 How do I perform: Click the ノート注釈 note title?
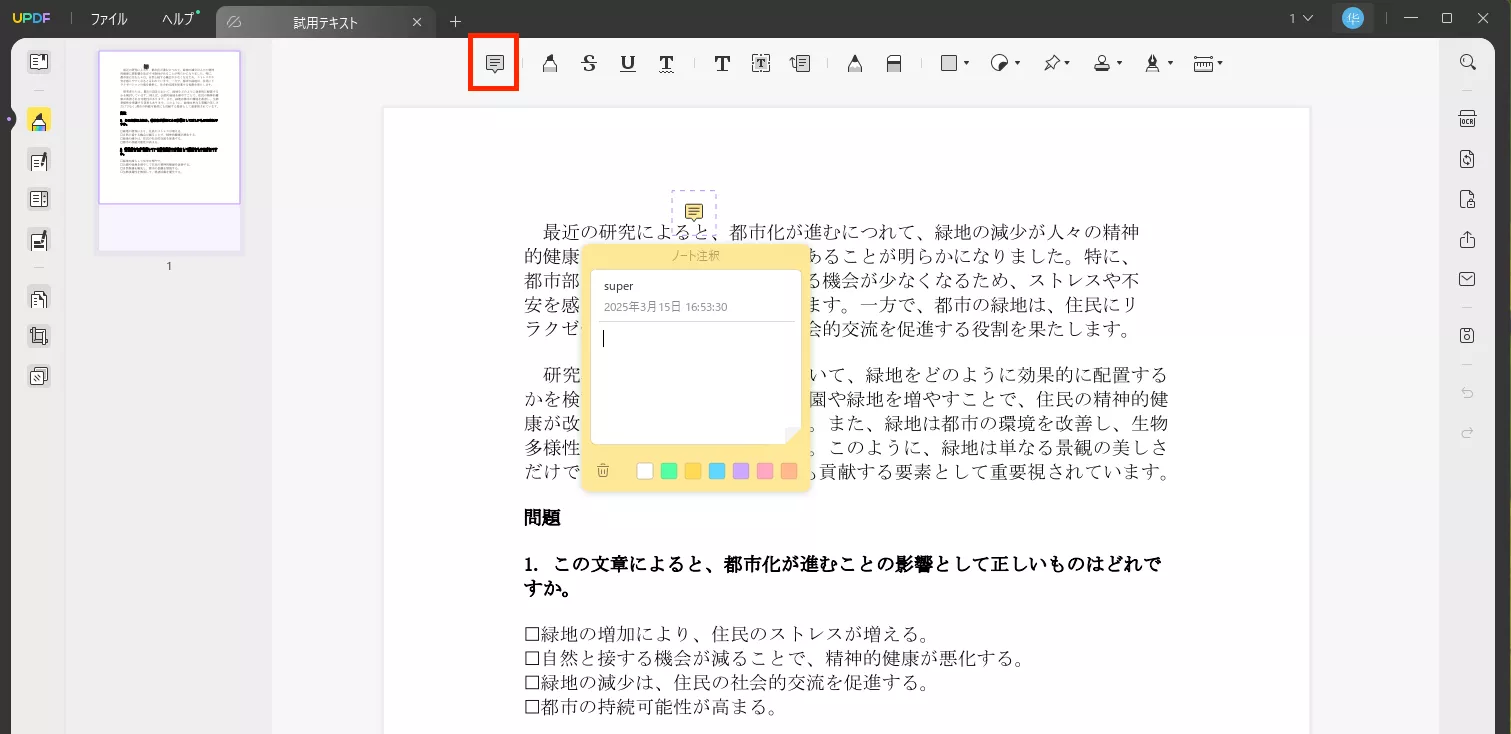pos(696,255)
